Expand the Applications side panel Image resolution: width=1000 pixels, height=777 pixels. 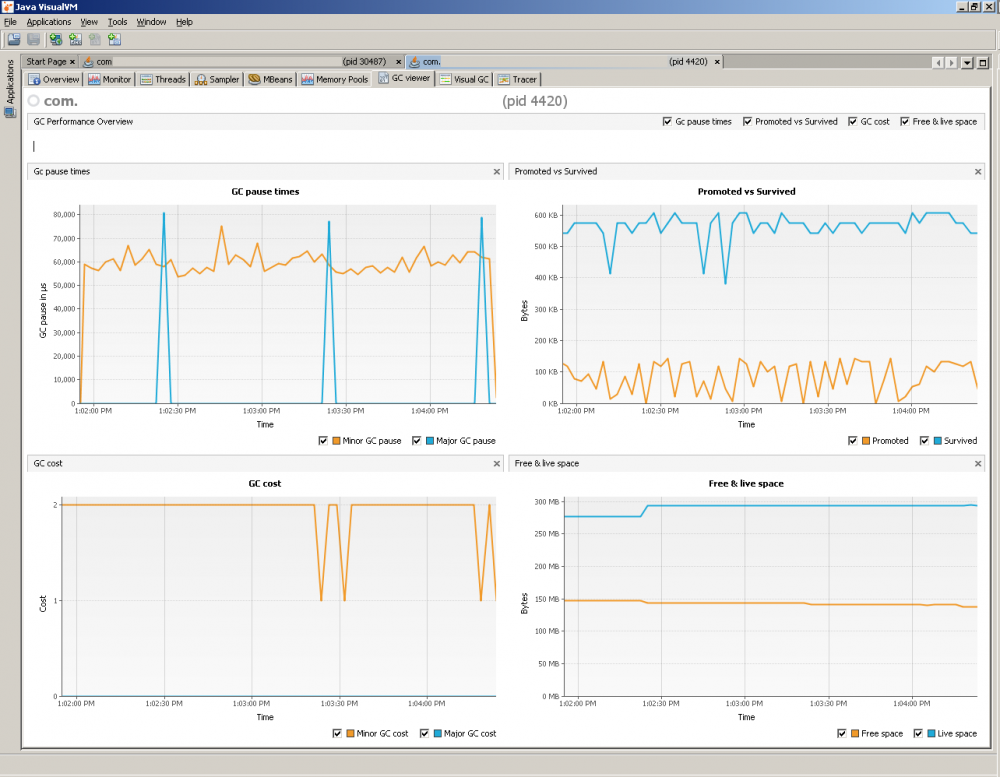[9, 90]
